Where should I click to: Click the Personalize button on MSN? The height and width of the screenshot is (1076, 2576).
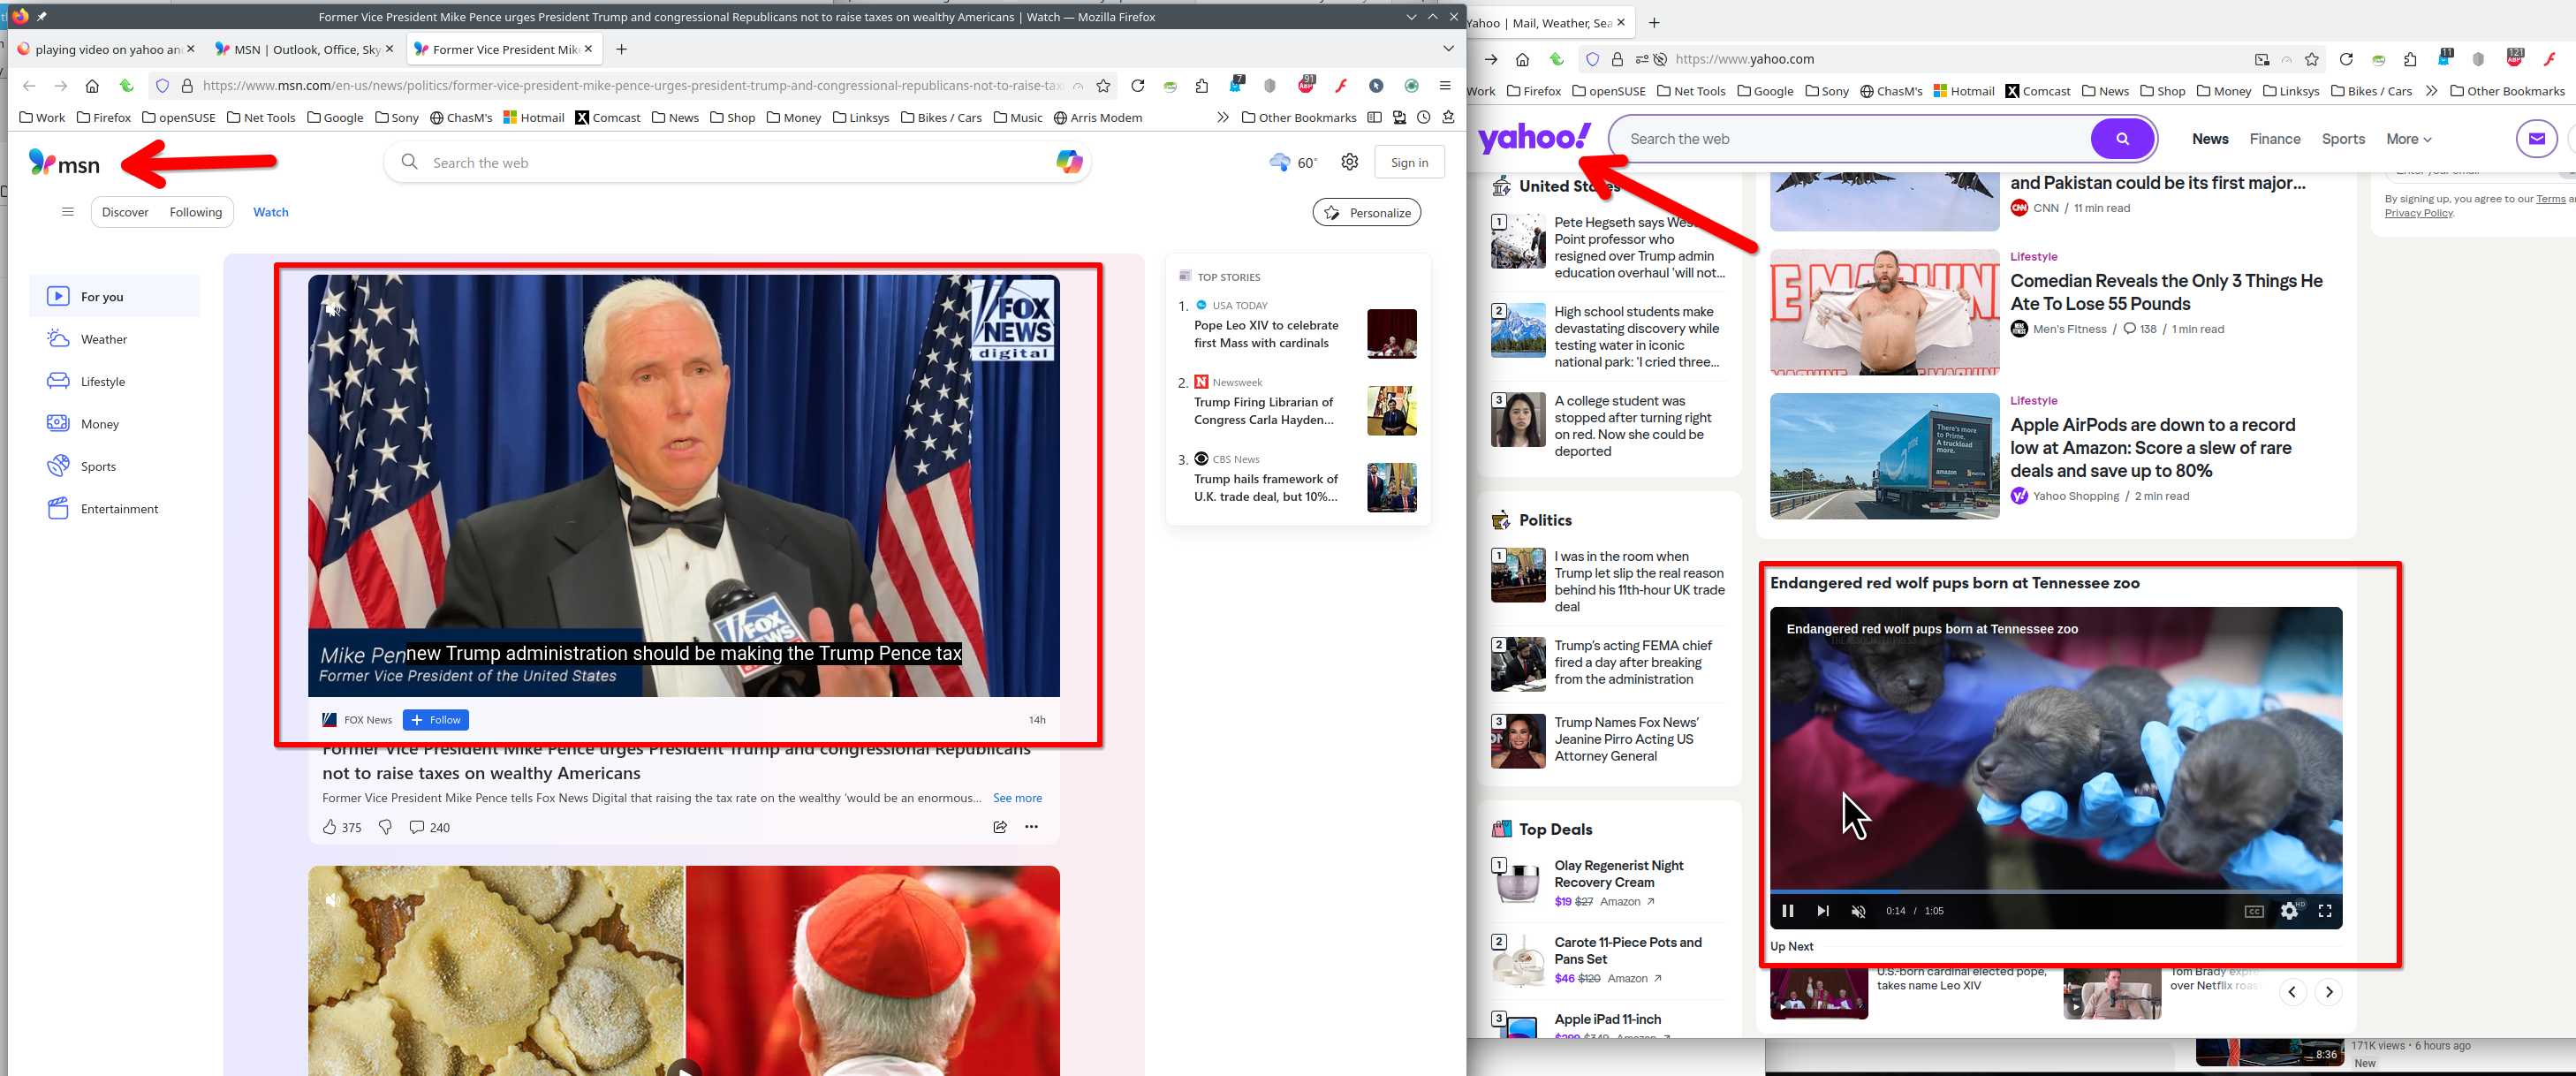click(x=1366, y=212)
